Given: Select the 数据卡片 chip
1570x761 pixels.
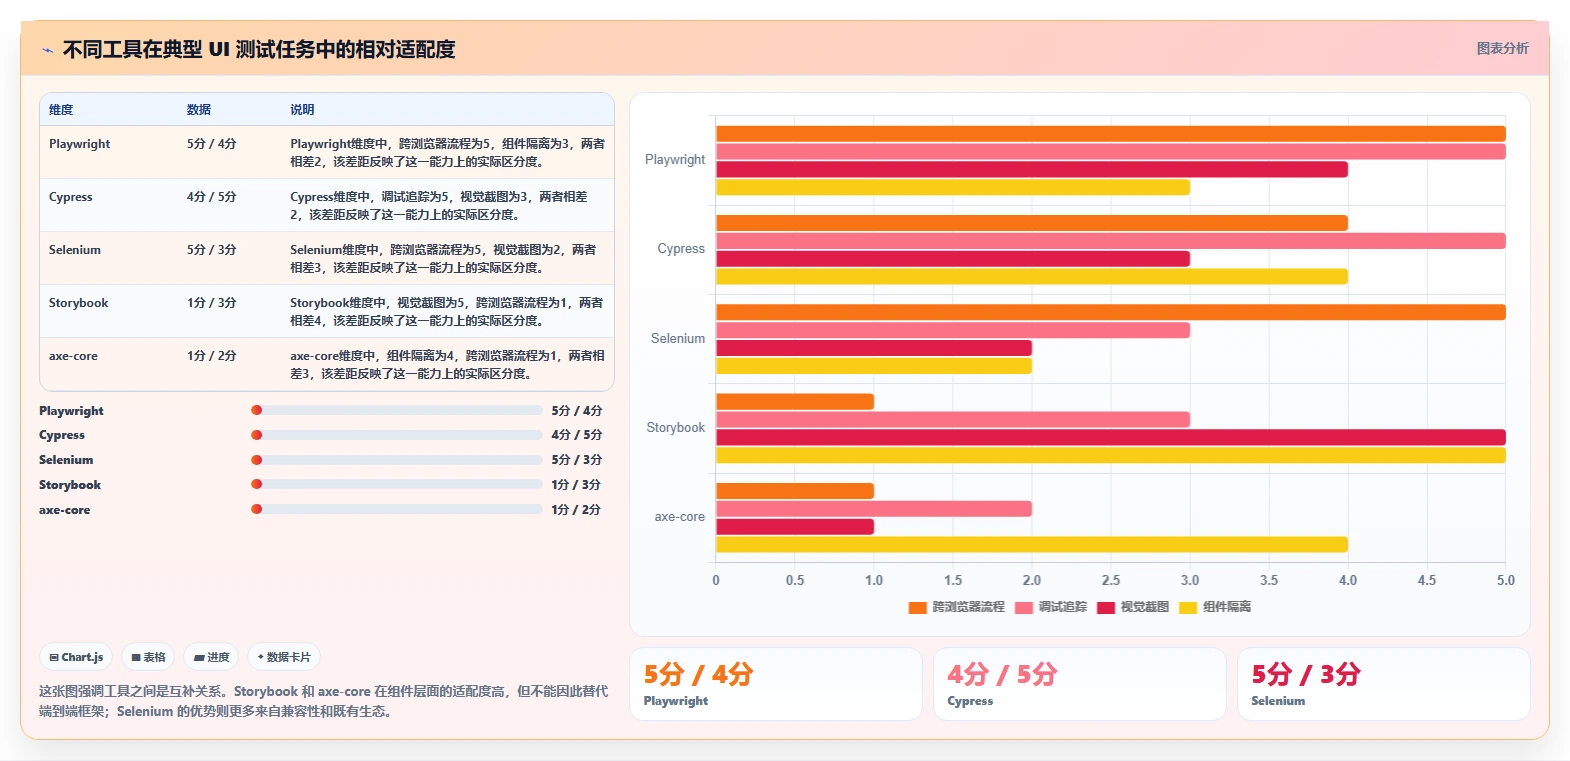Looking at the screenshot, I should 284,657.
